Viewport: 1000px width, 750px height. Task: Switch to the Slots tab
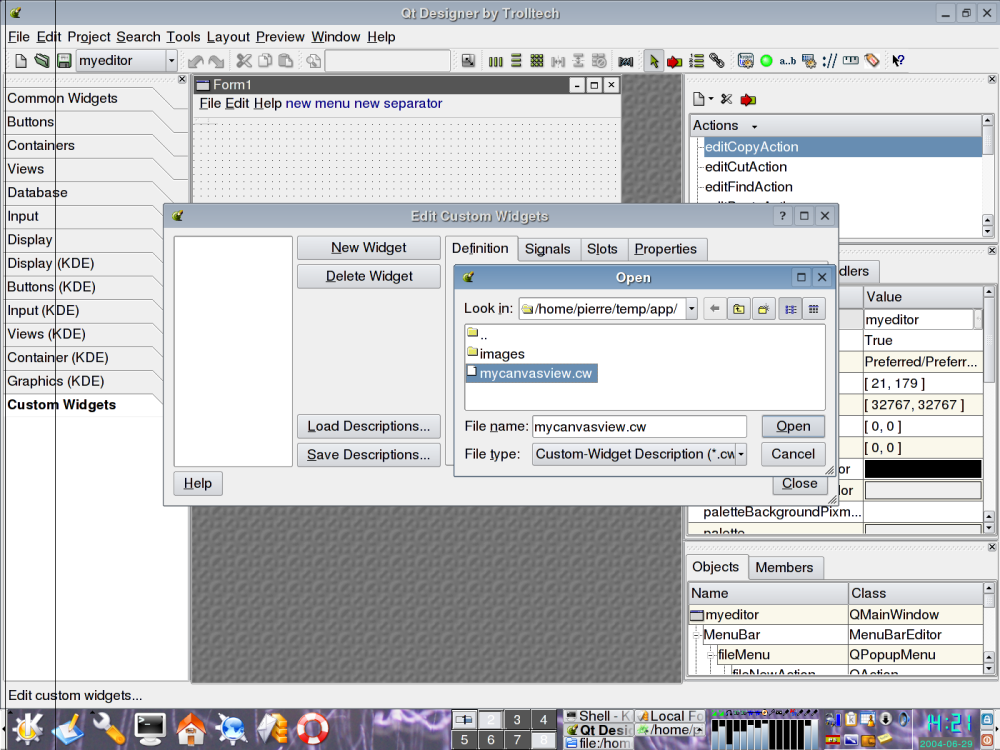coord(603,249)
